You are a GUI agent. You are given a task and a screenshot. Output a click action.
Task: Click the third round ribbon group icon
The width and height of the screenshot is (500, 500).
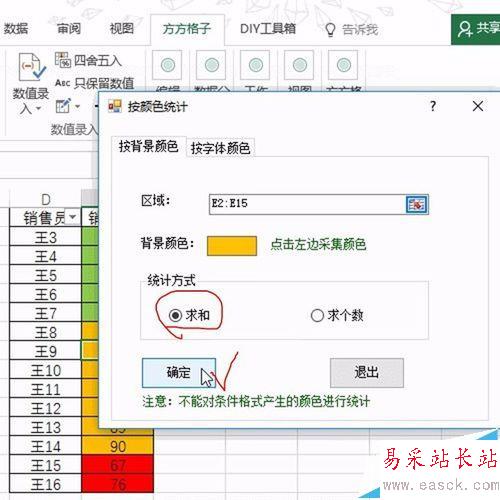coord(255,65)
